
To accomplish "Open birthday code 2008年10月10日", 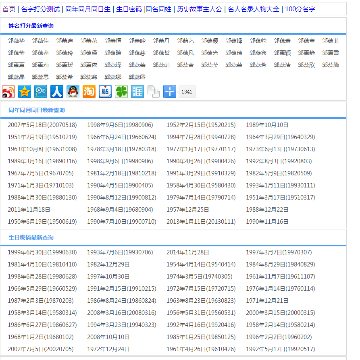I will 108,337.
